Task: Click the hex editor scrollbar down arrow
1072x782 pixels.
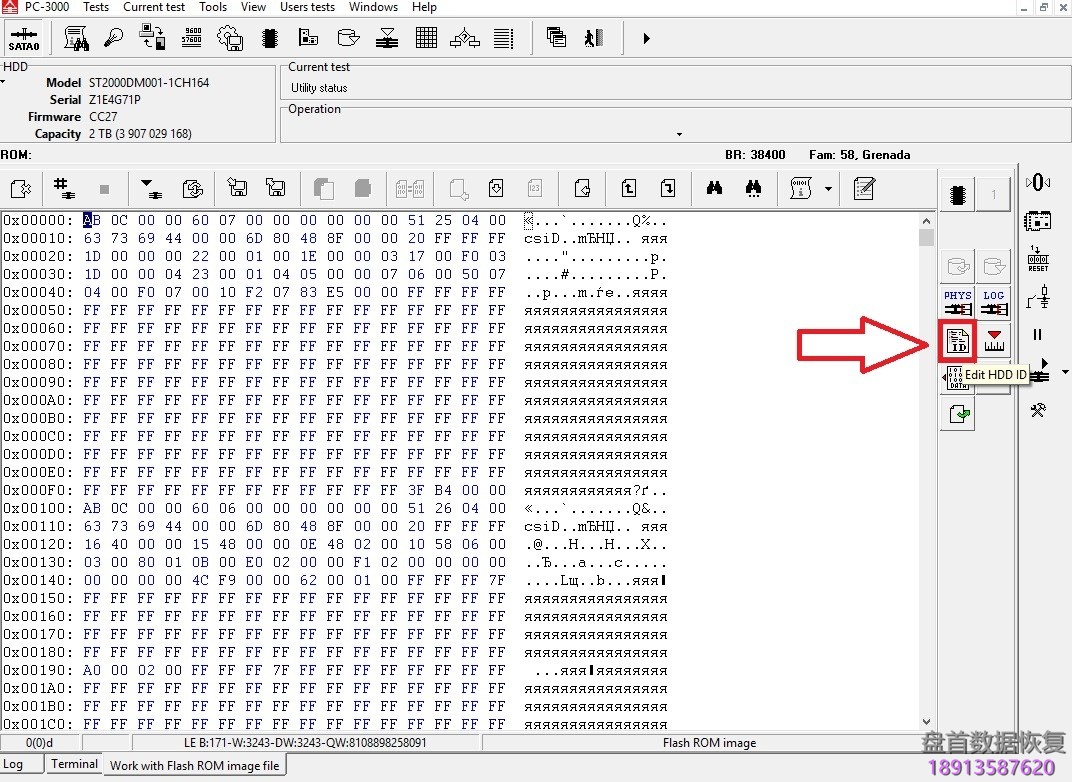Action: point(926,722)
